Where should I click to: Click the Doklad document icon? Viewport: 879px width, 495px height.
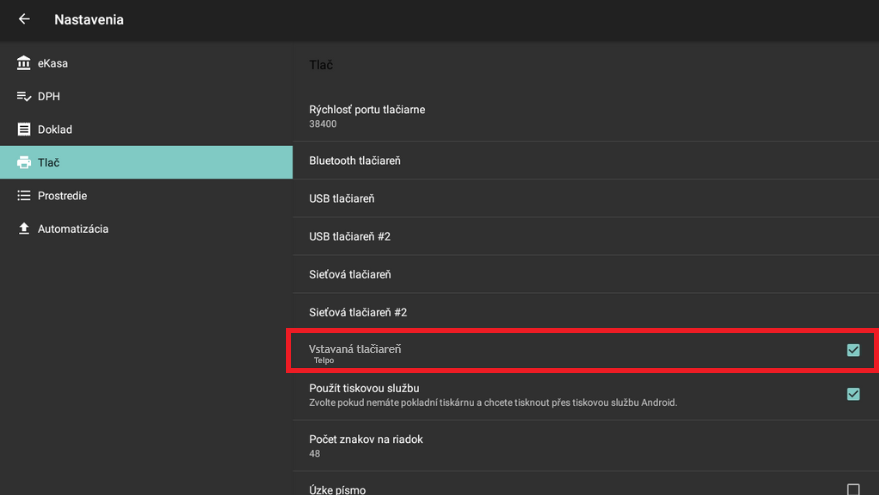[24, 130]
